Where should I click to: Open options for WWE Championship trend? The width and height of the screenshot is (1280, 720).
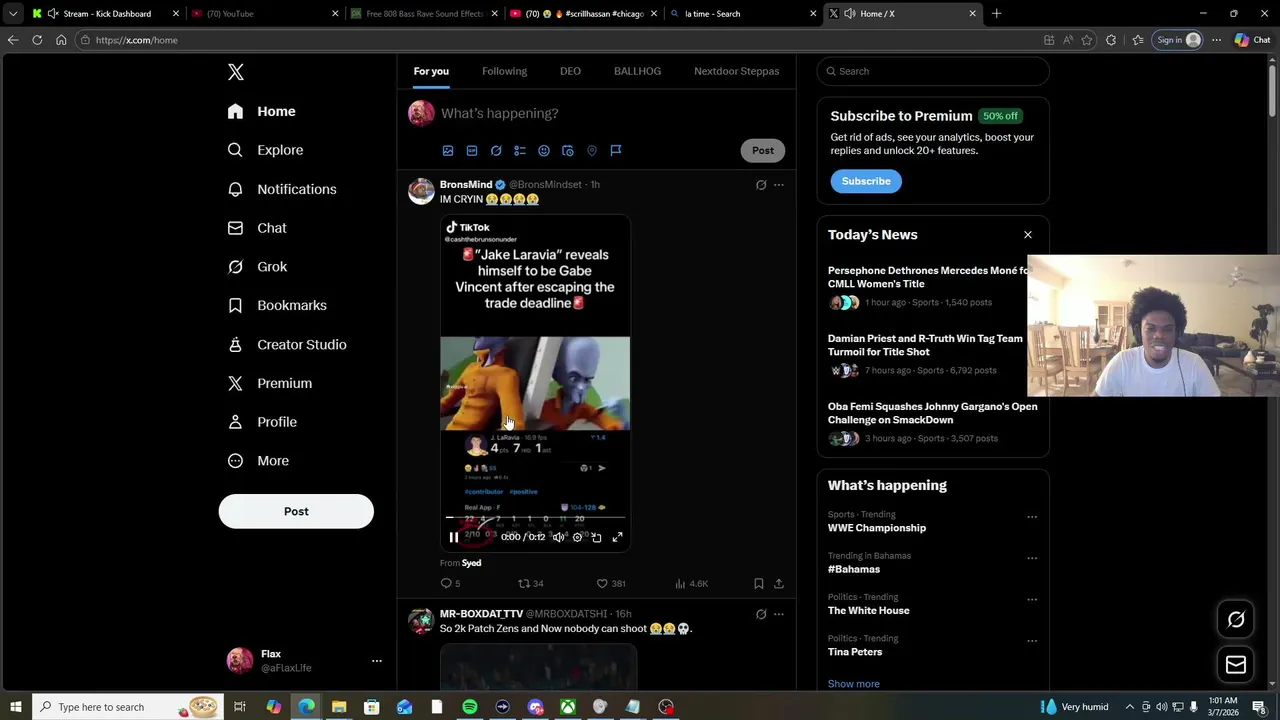[1032, 517]
